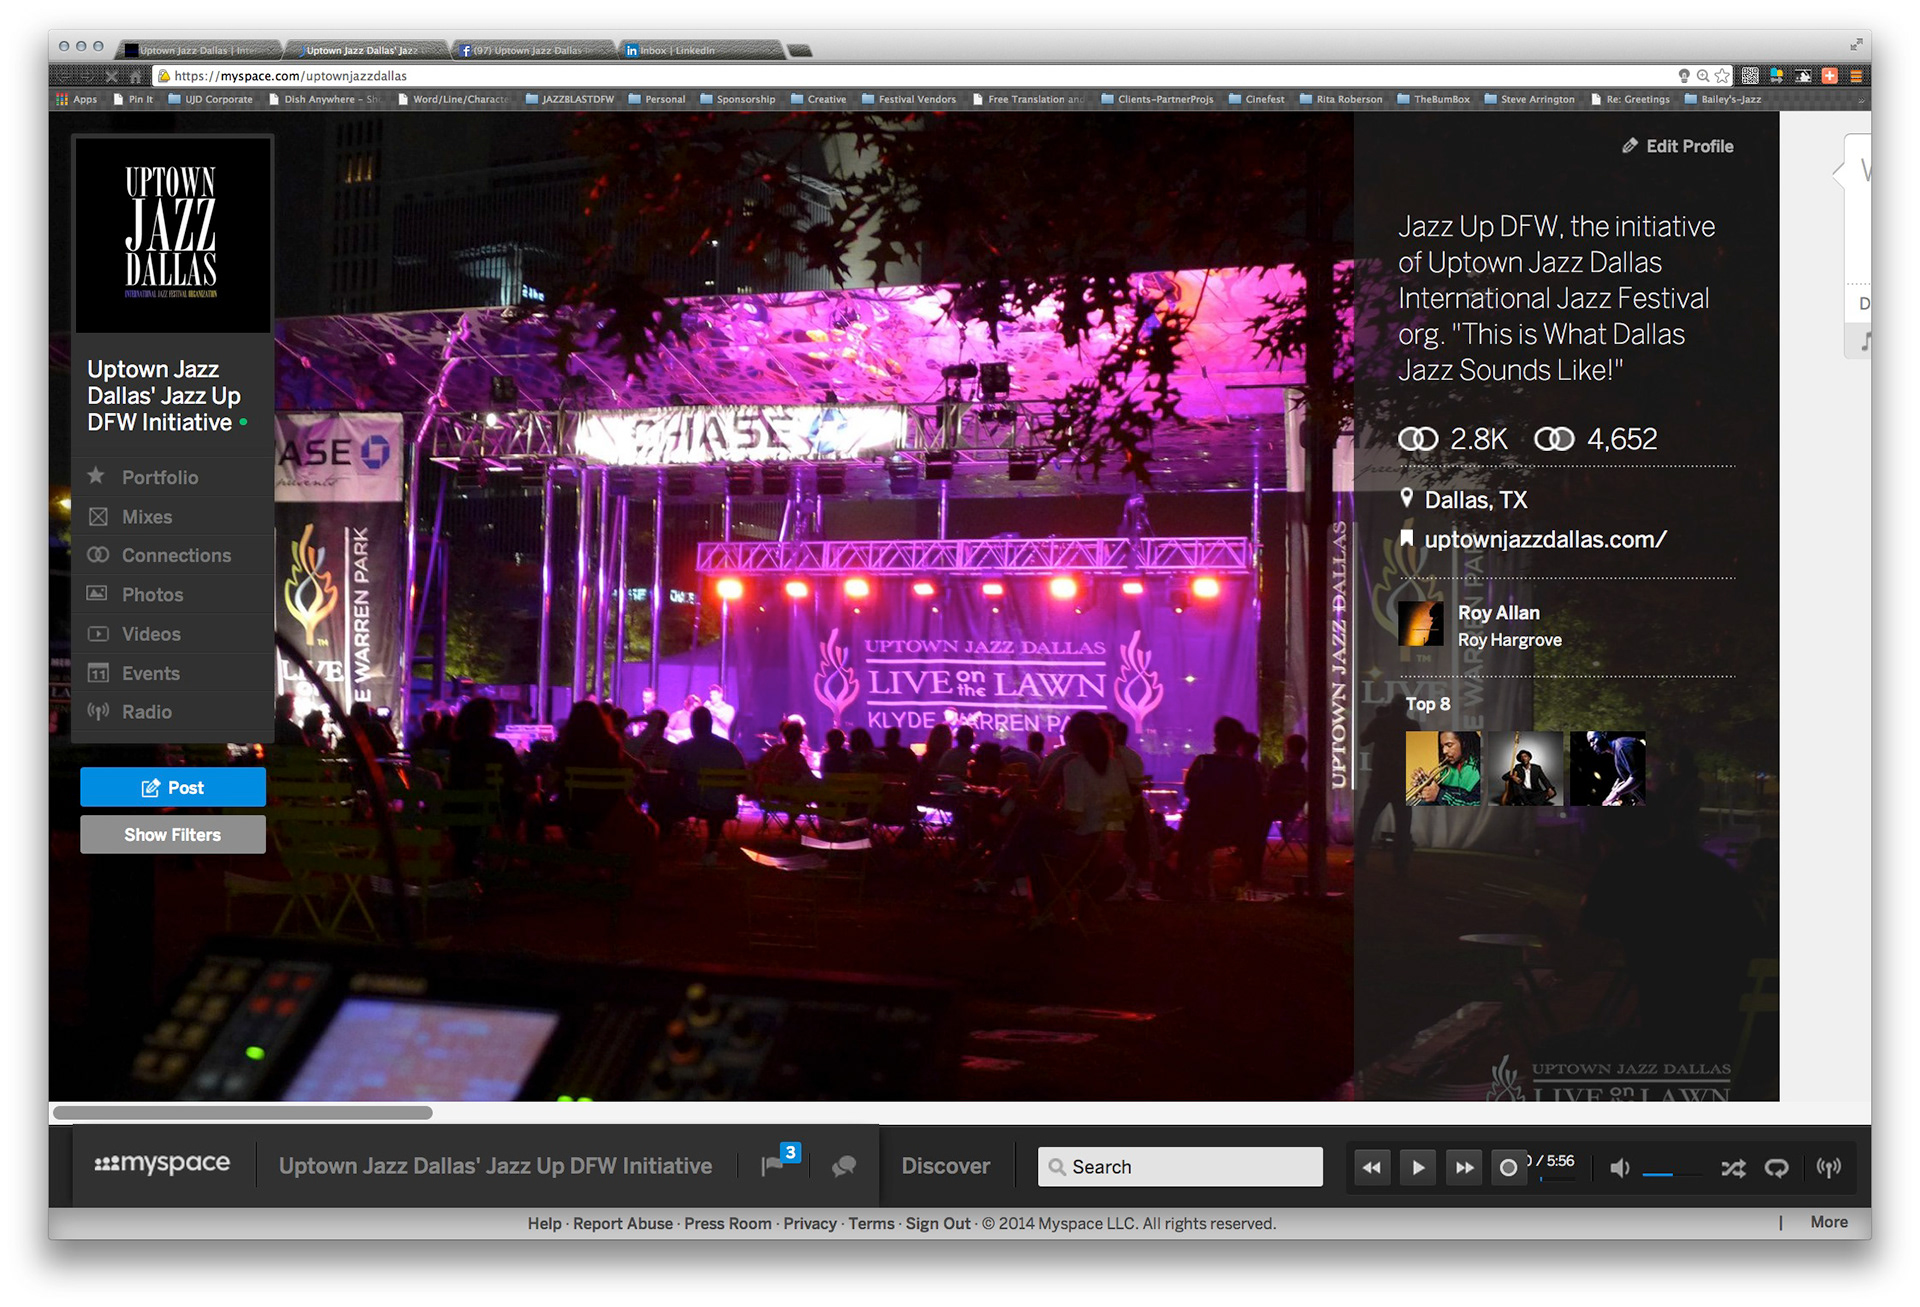Open a new browser tab
Image resolution: width=1920 pixels, height=1307 pixels.
(800, 50)
